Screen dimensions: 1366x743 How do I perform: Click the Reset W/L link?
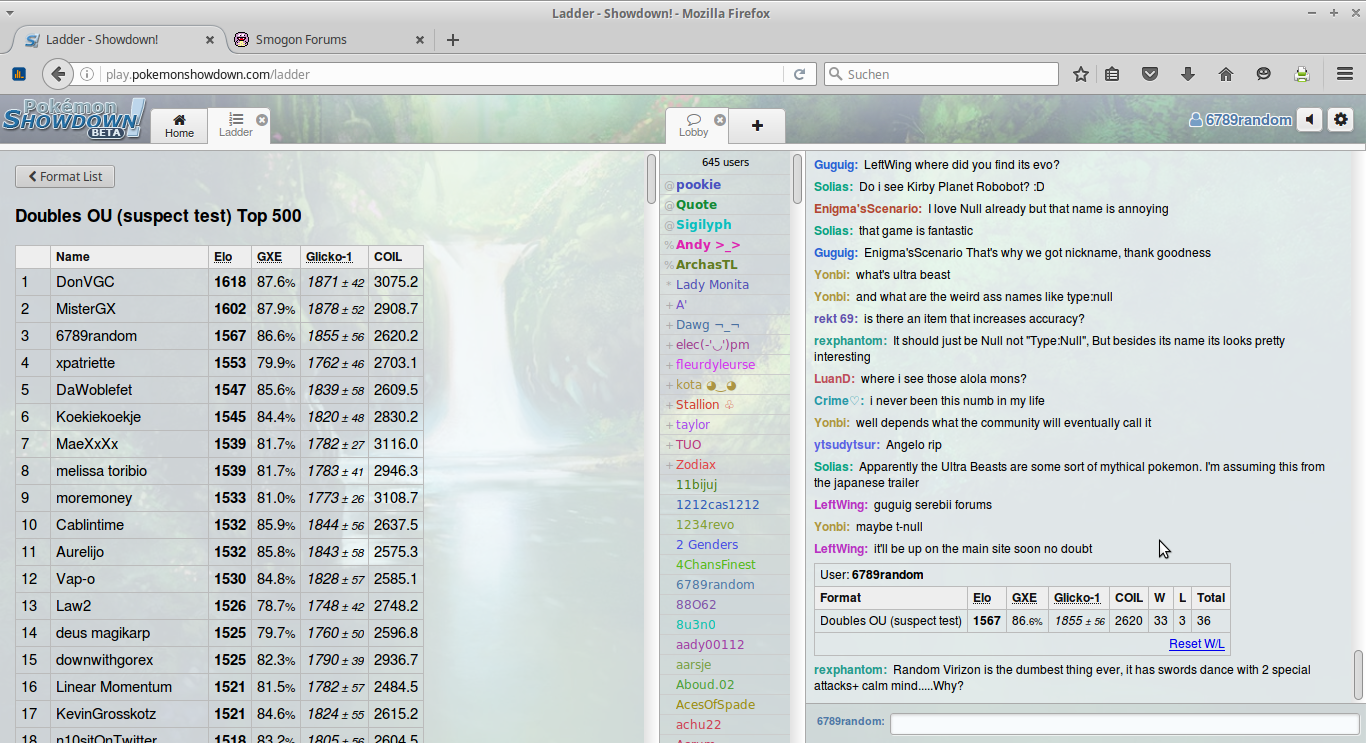[1196, 644]
